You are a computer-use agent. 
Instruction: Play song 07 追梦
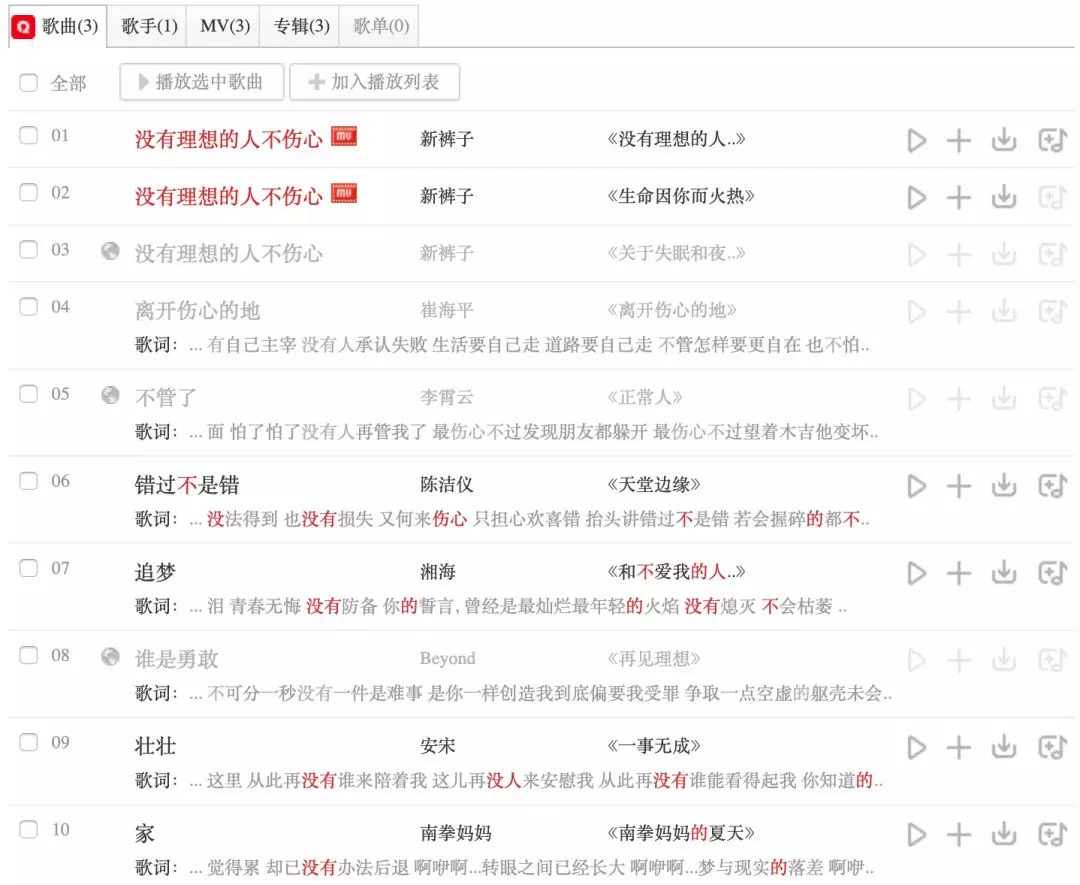click(916, 573)
